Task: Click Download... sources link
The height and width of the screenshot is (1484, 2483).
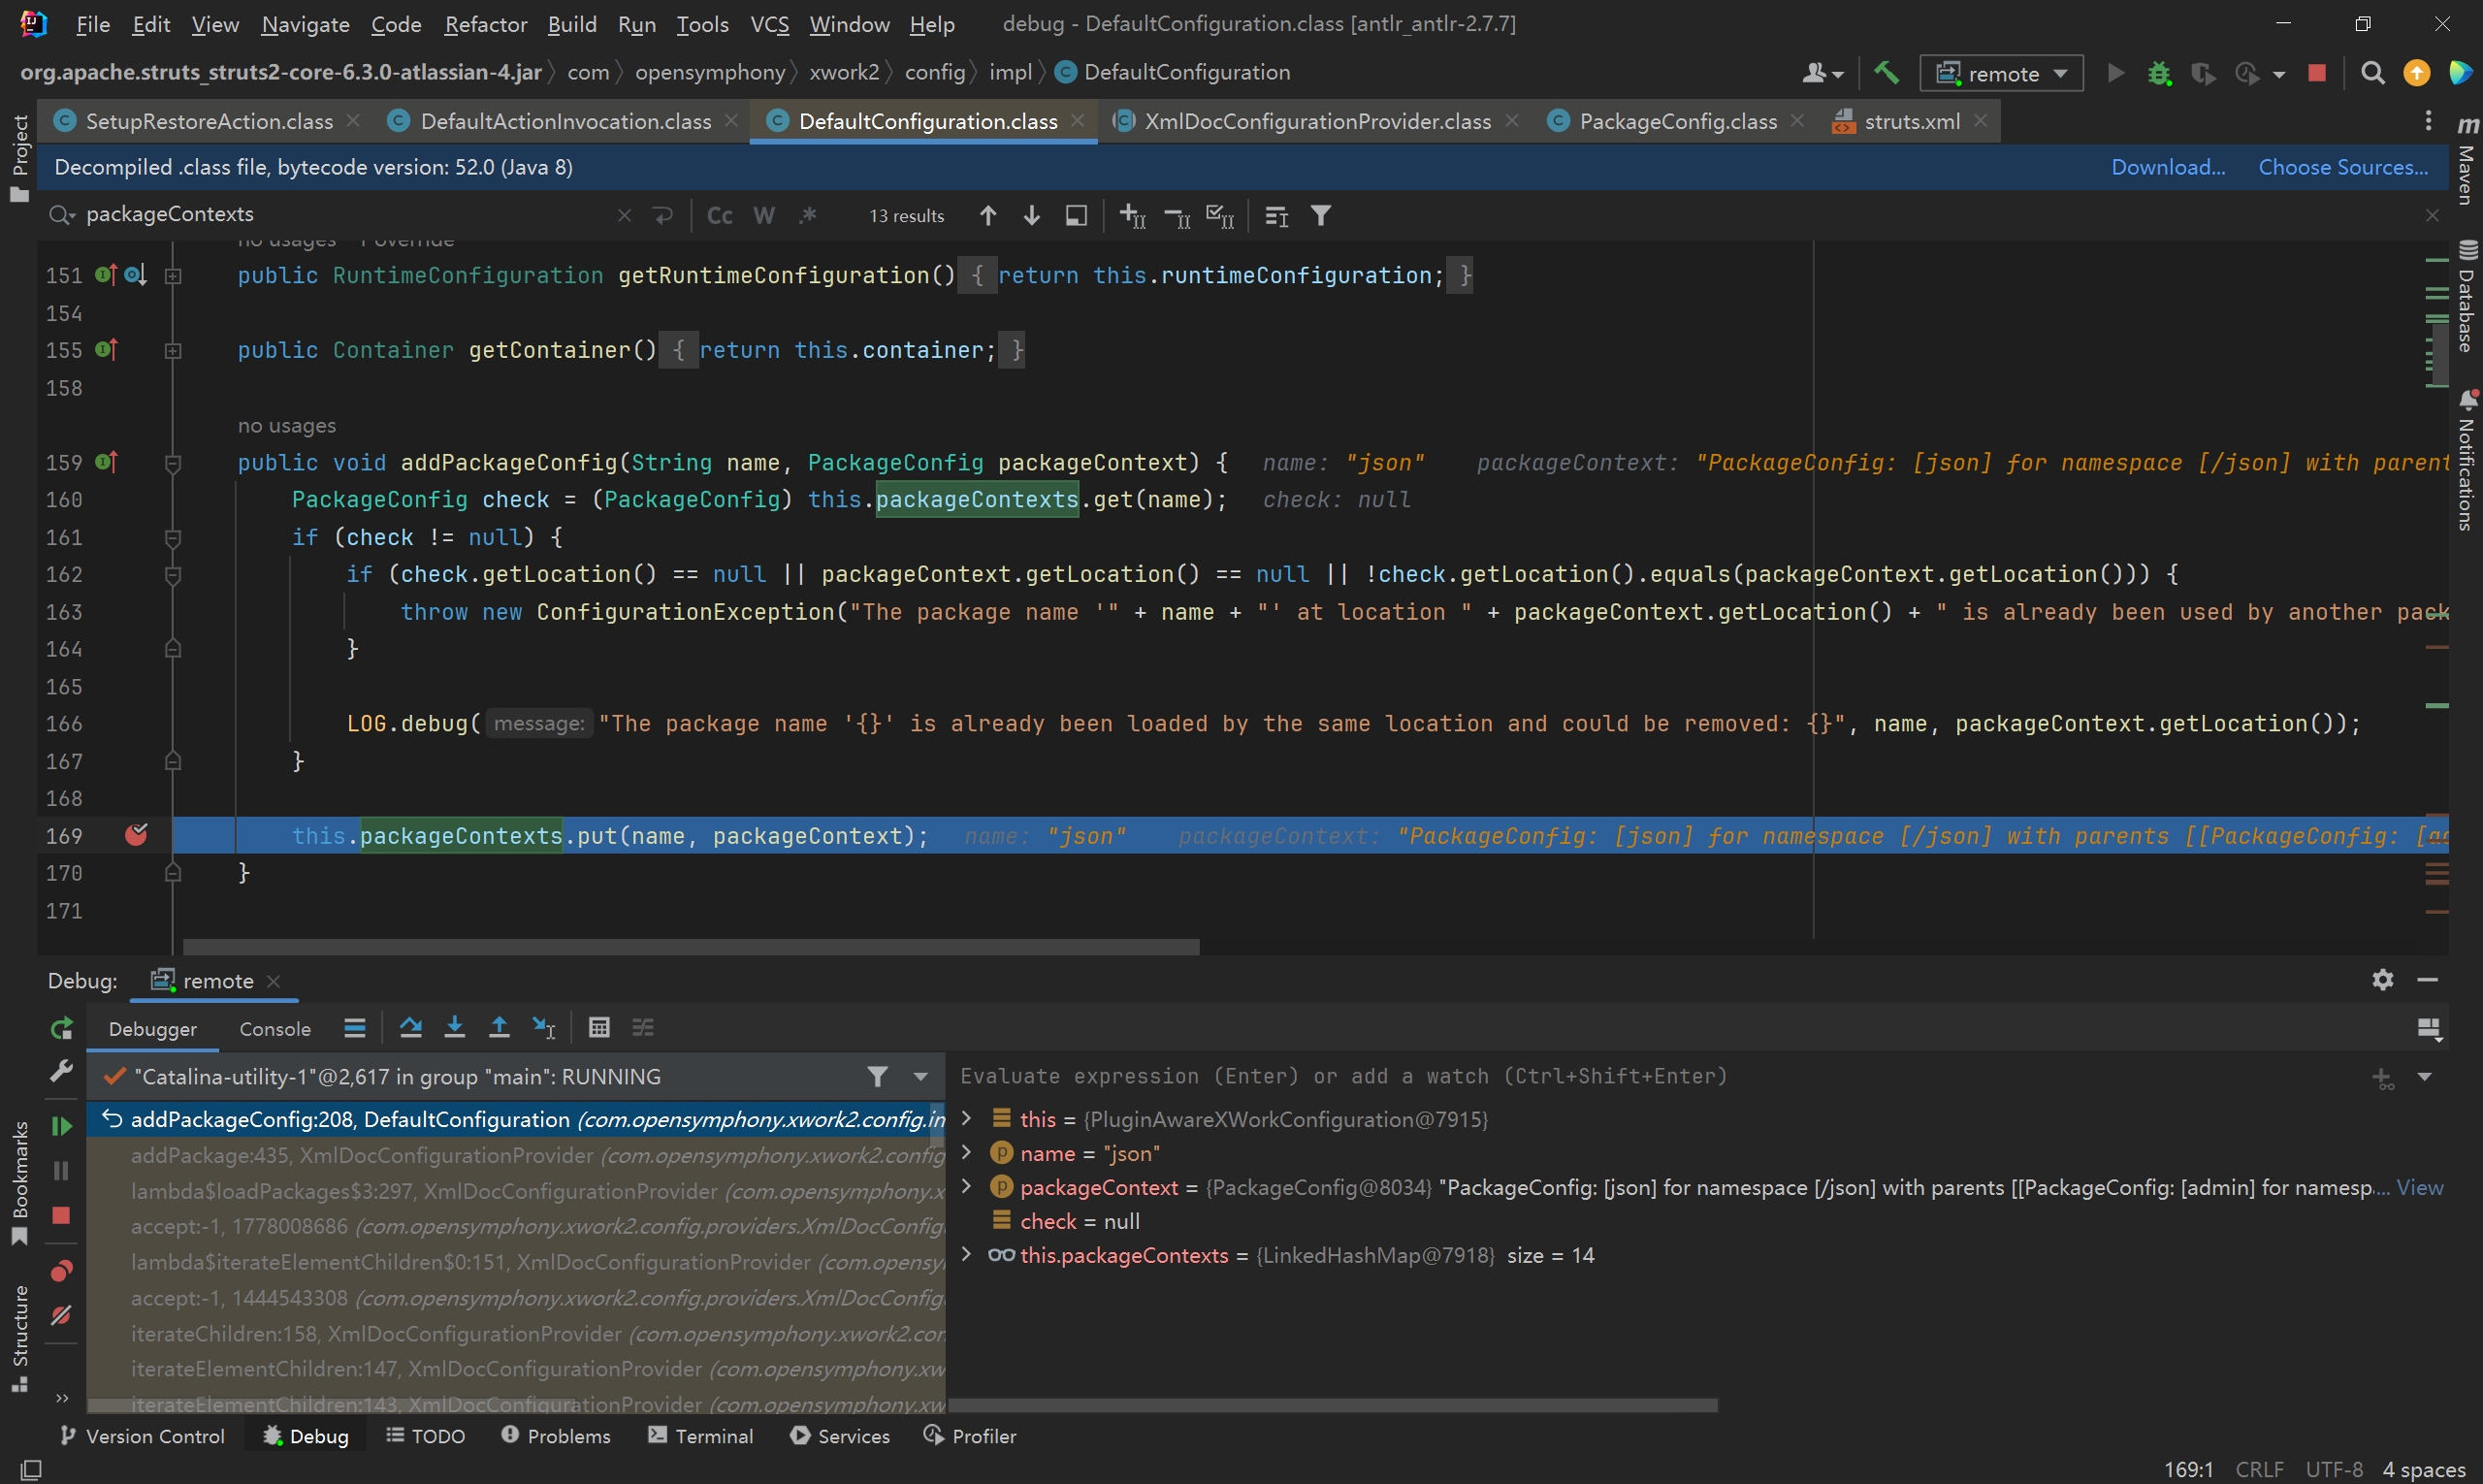Action: coord(2168,167)
